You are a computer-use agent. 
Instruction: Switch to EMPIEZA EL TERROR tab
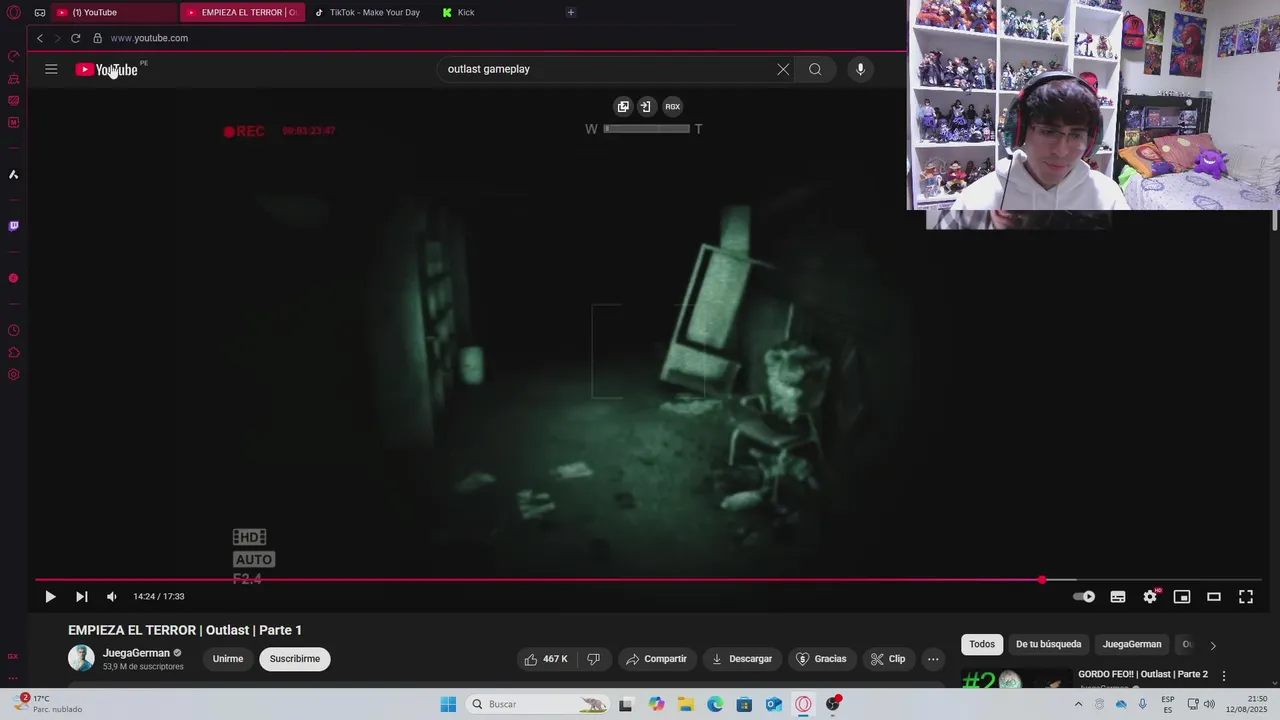tap(242, 12)
